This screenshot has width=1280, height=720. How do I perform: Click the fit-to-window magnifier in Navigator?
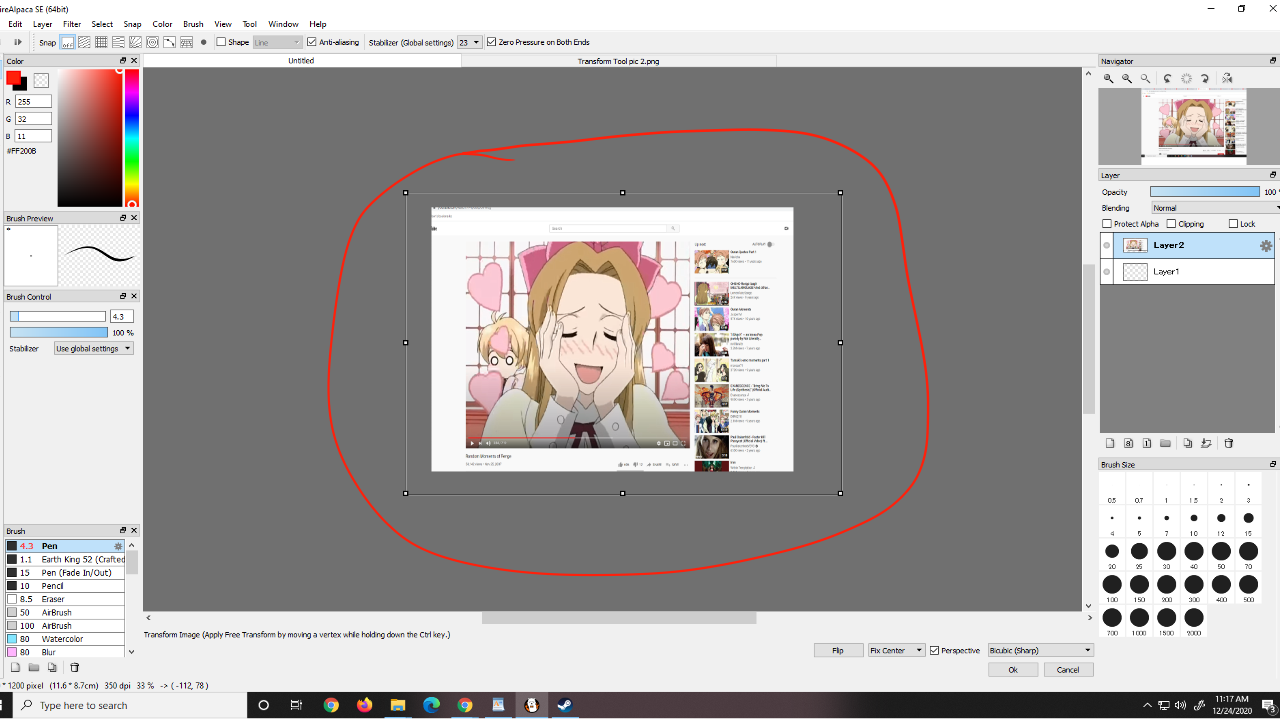pyautogui.click(x=1146, y=78)
